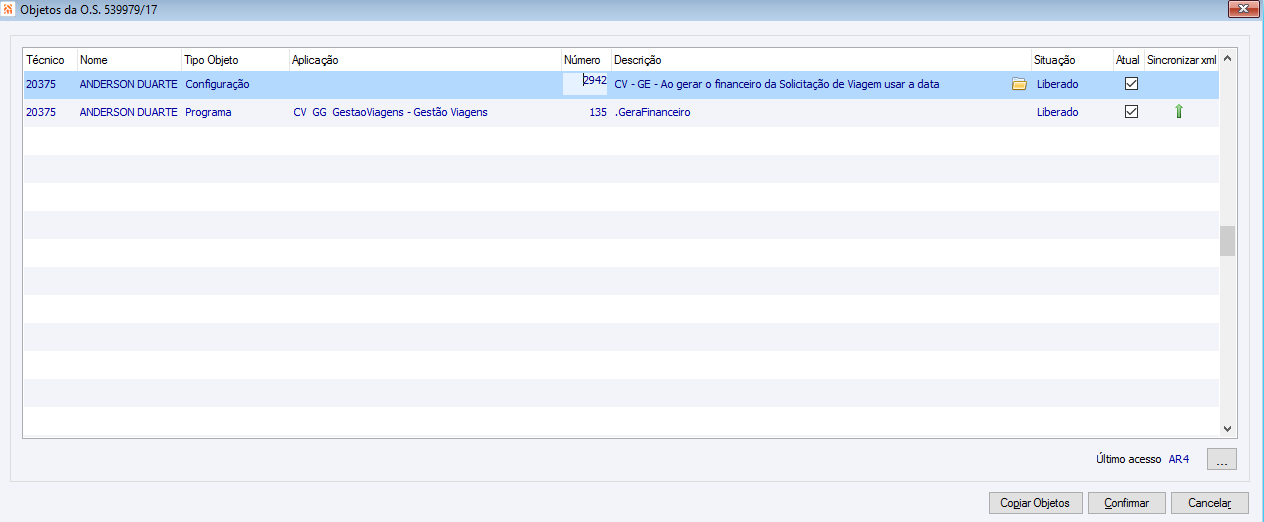Select the Programa cell in the second row

click(x=208, y=112)
